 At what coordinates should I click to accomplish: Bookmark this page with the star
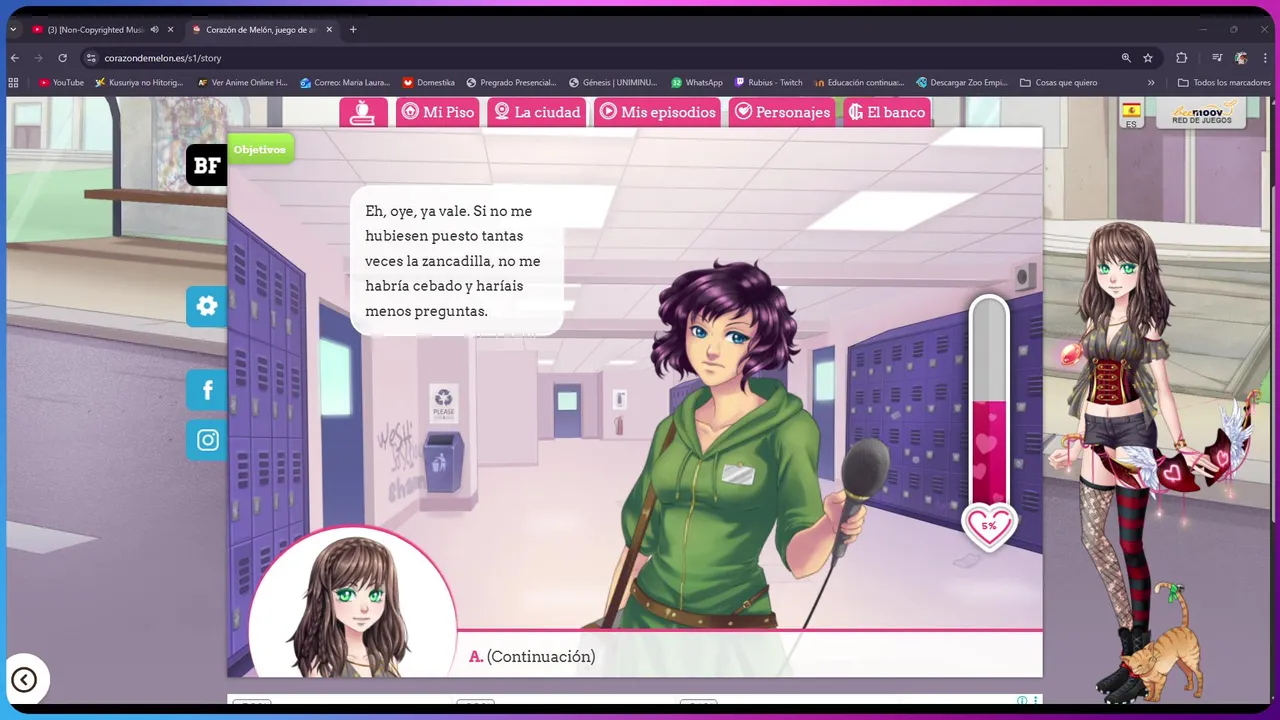tap(1148, 58)
